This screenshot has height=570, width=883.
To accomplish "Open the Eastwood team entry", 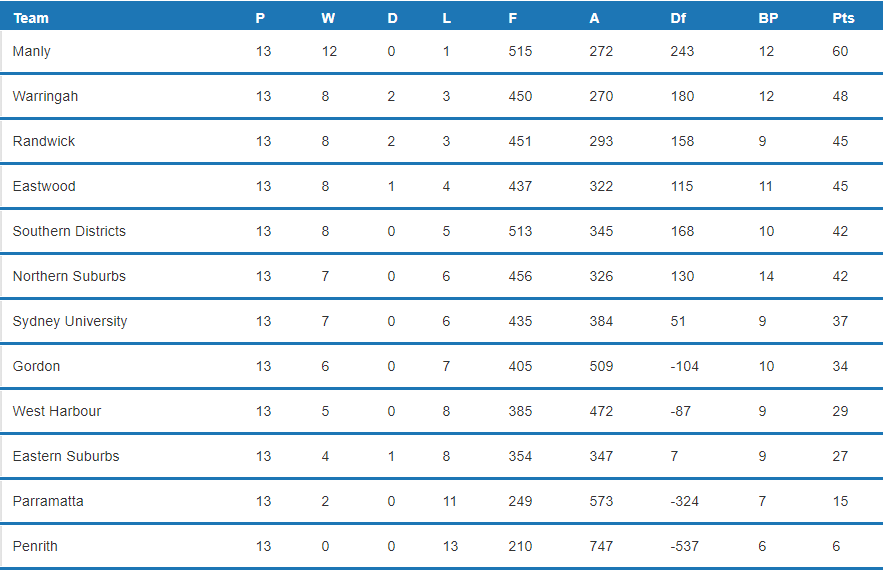I will [x=44, y=186].
